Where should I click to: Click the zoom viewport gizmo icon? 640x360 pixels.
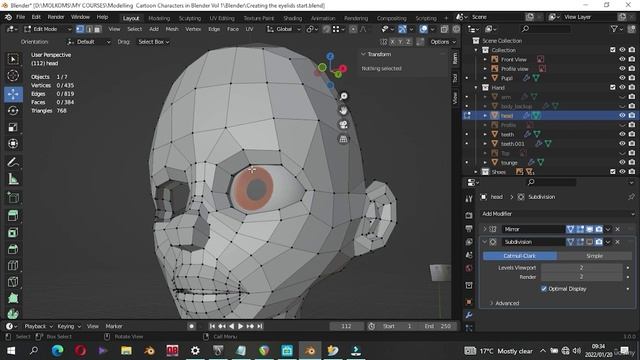(x=344, y=96)
